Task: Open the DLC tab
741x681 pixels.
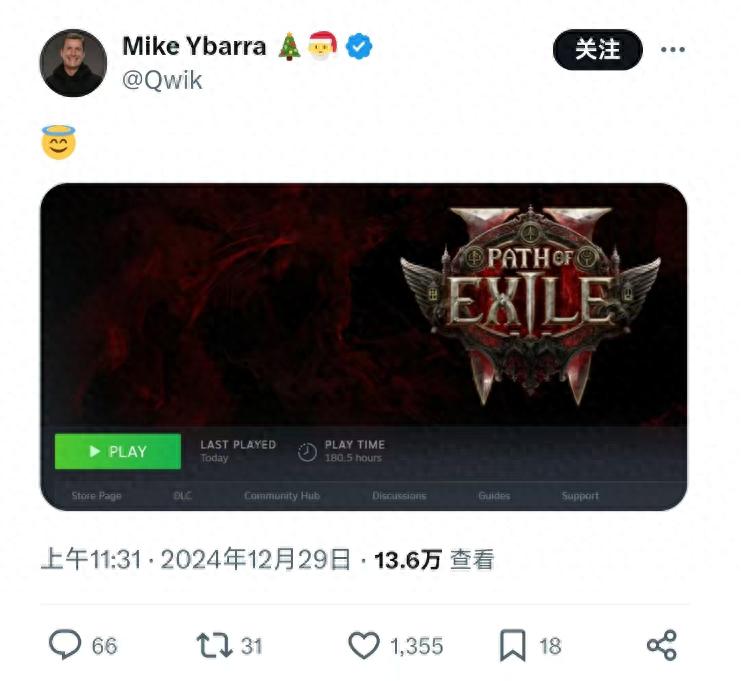Action: [x=182, y=496]
